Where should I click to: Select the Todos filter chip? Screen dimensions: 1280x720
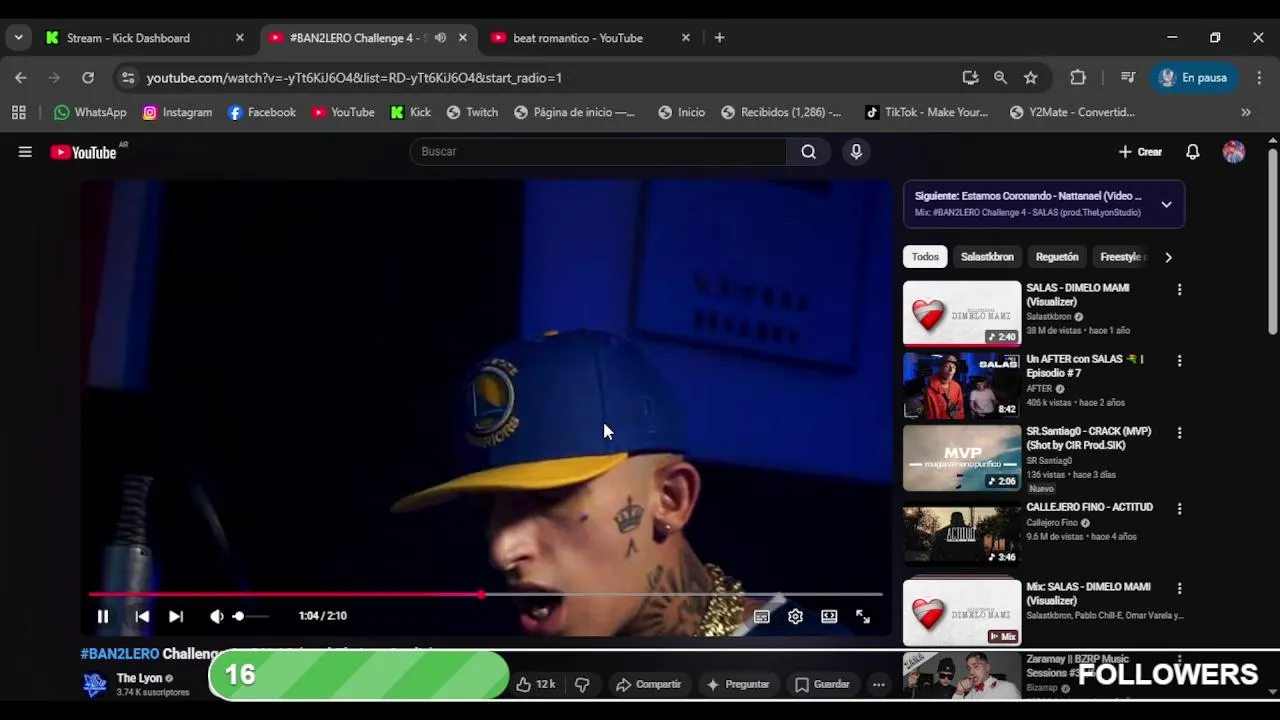925,257
